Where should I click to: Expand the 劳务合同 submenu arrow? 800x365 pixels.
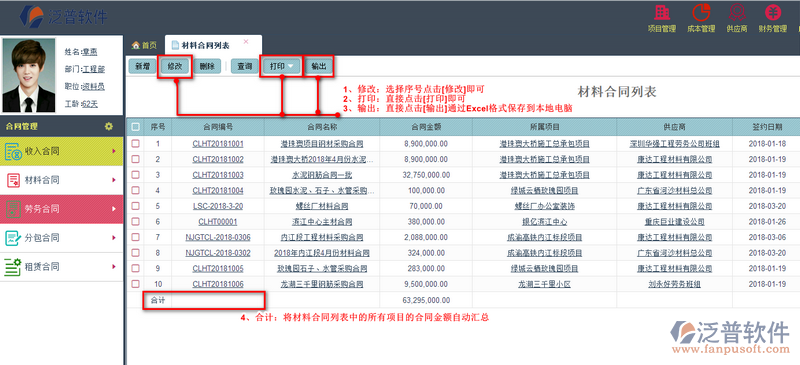click(x=114, y=209)
